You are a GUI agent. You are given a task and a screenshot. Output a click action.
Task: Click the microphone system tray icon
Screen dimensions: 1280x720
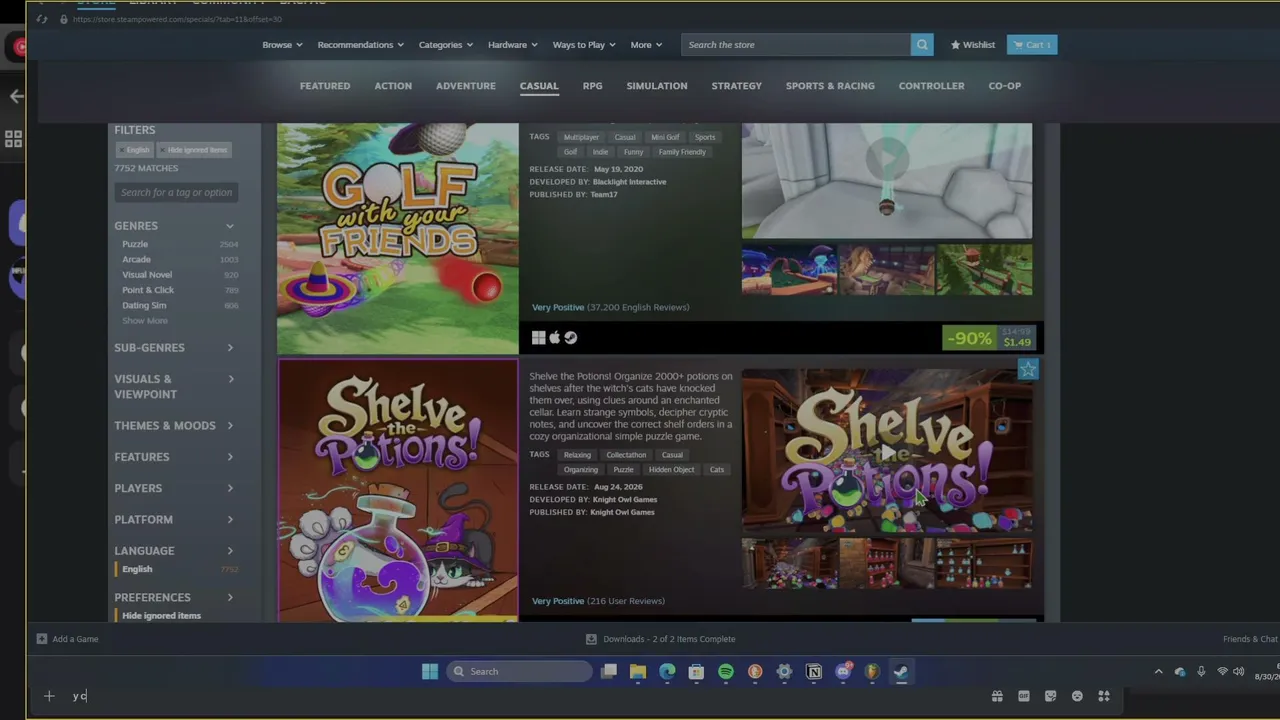point(1201,672)
